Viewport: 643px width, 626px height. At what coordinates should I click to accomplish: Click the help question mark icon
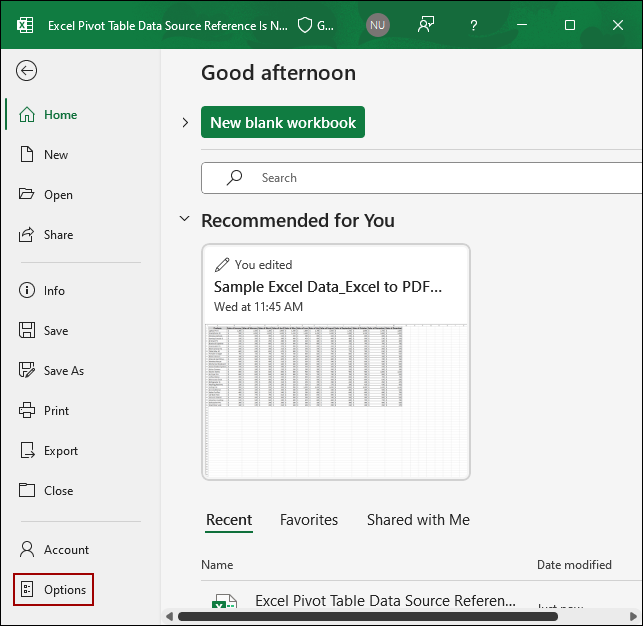(x=474, y=25)
